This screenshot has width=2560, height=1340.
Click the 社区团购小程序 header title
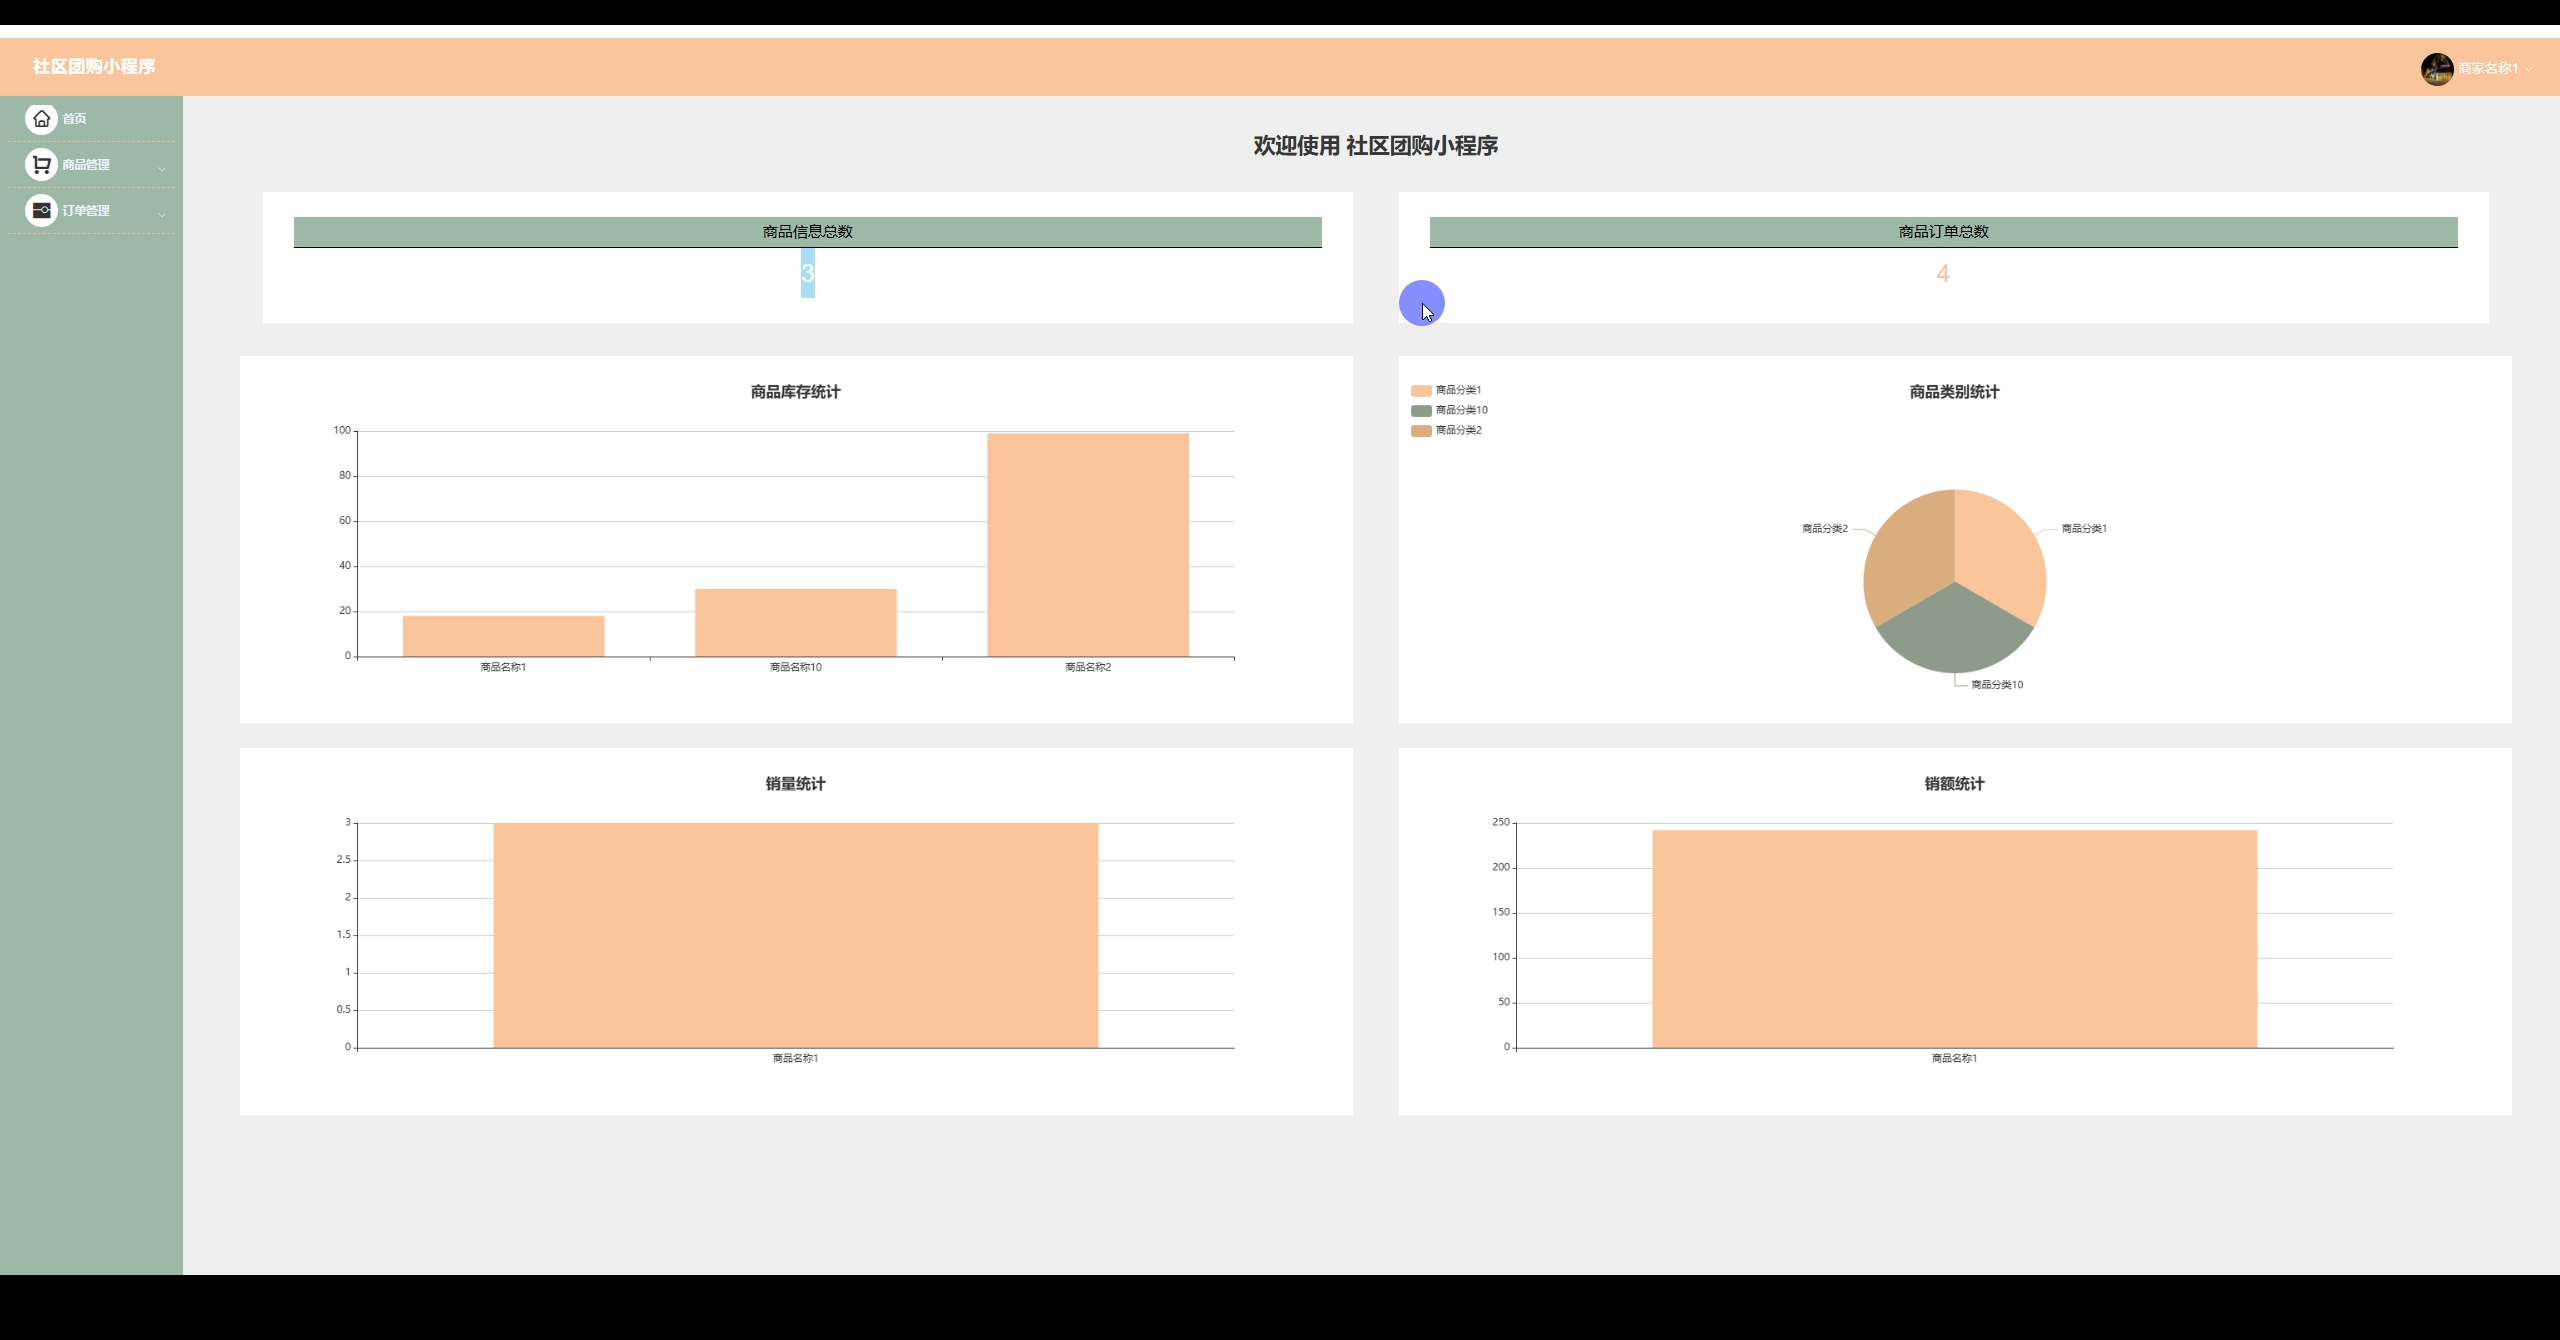[94, 67]
